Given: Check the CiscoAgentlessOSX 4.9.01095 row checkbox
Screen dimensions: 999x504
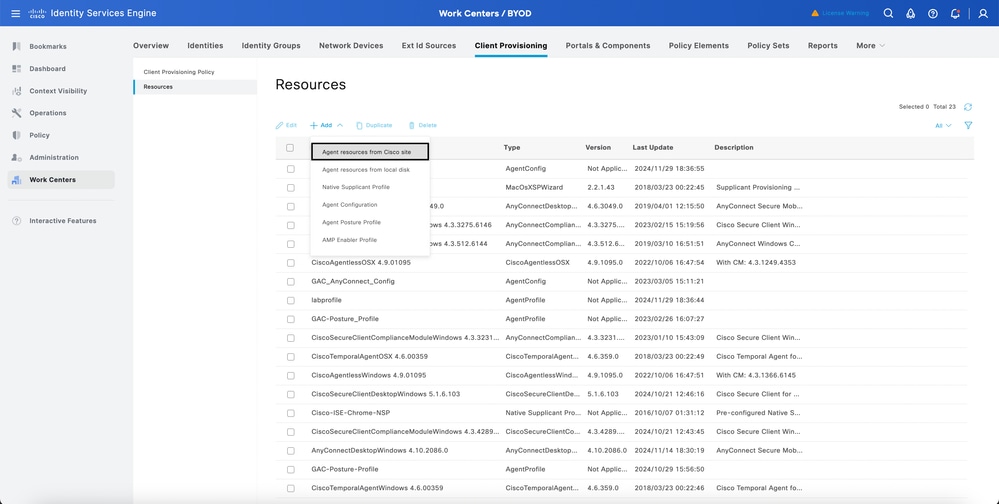Looking at the screenshot, I should (x=291, y=263).
